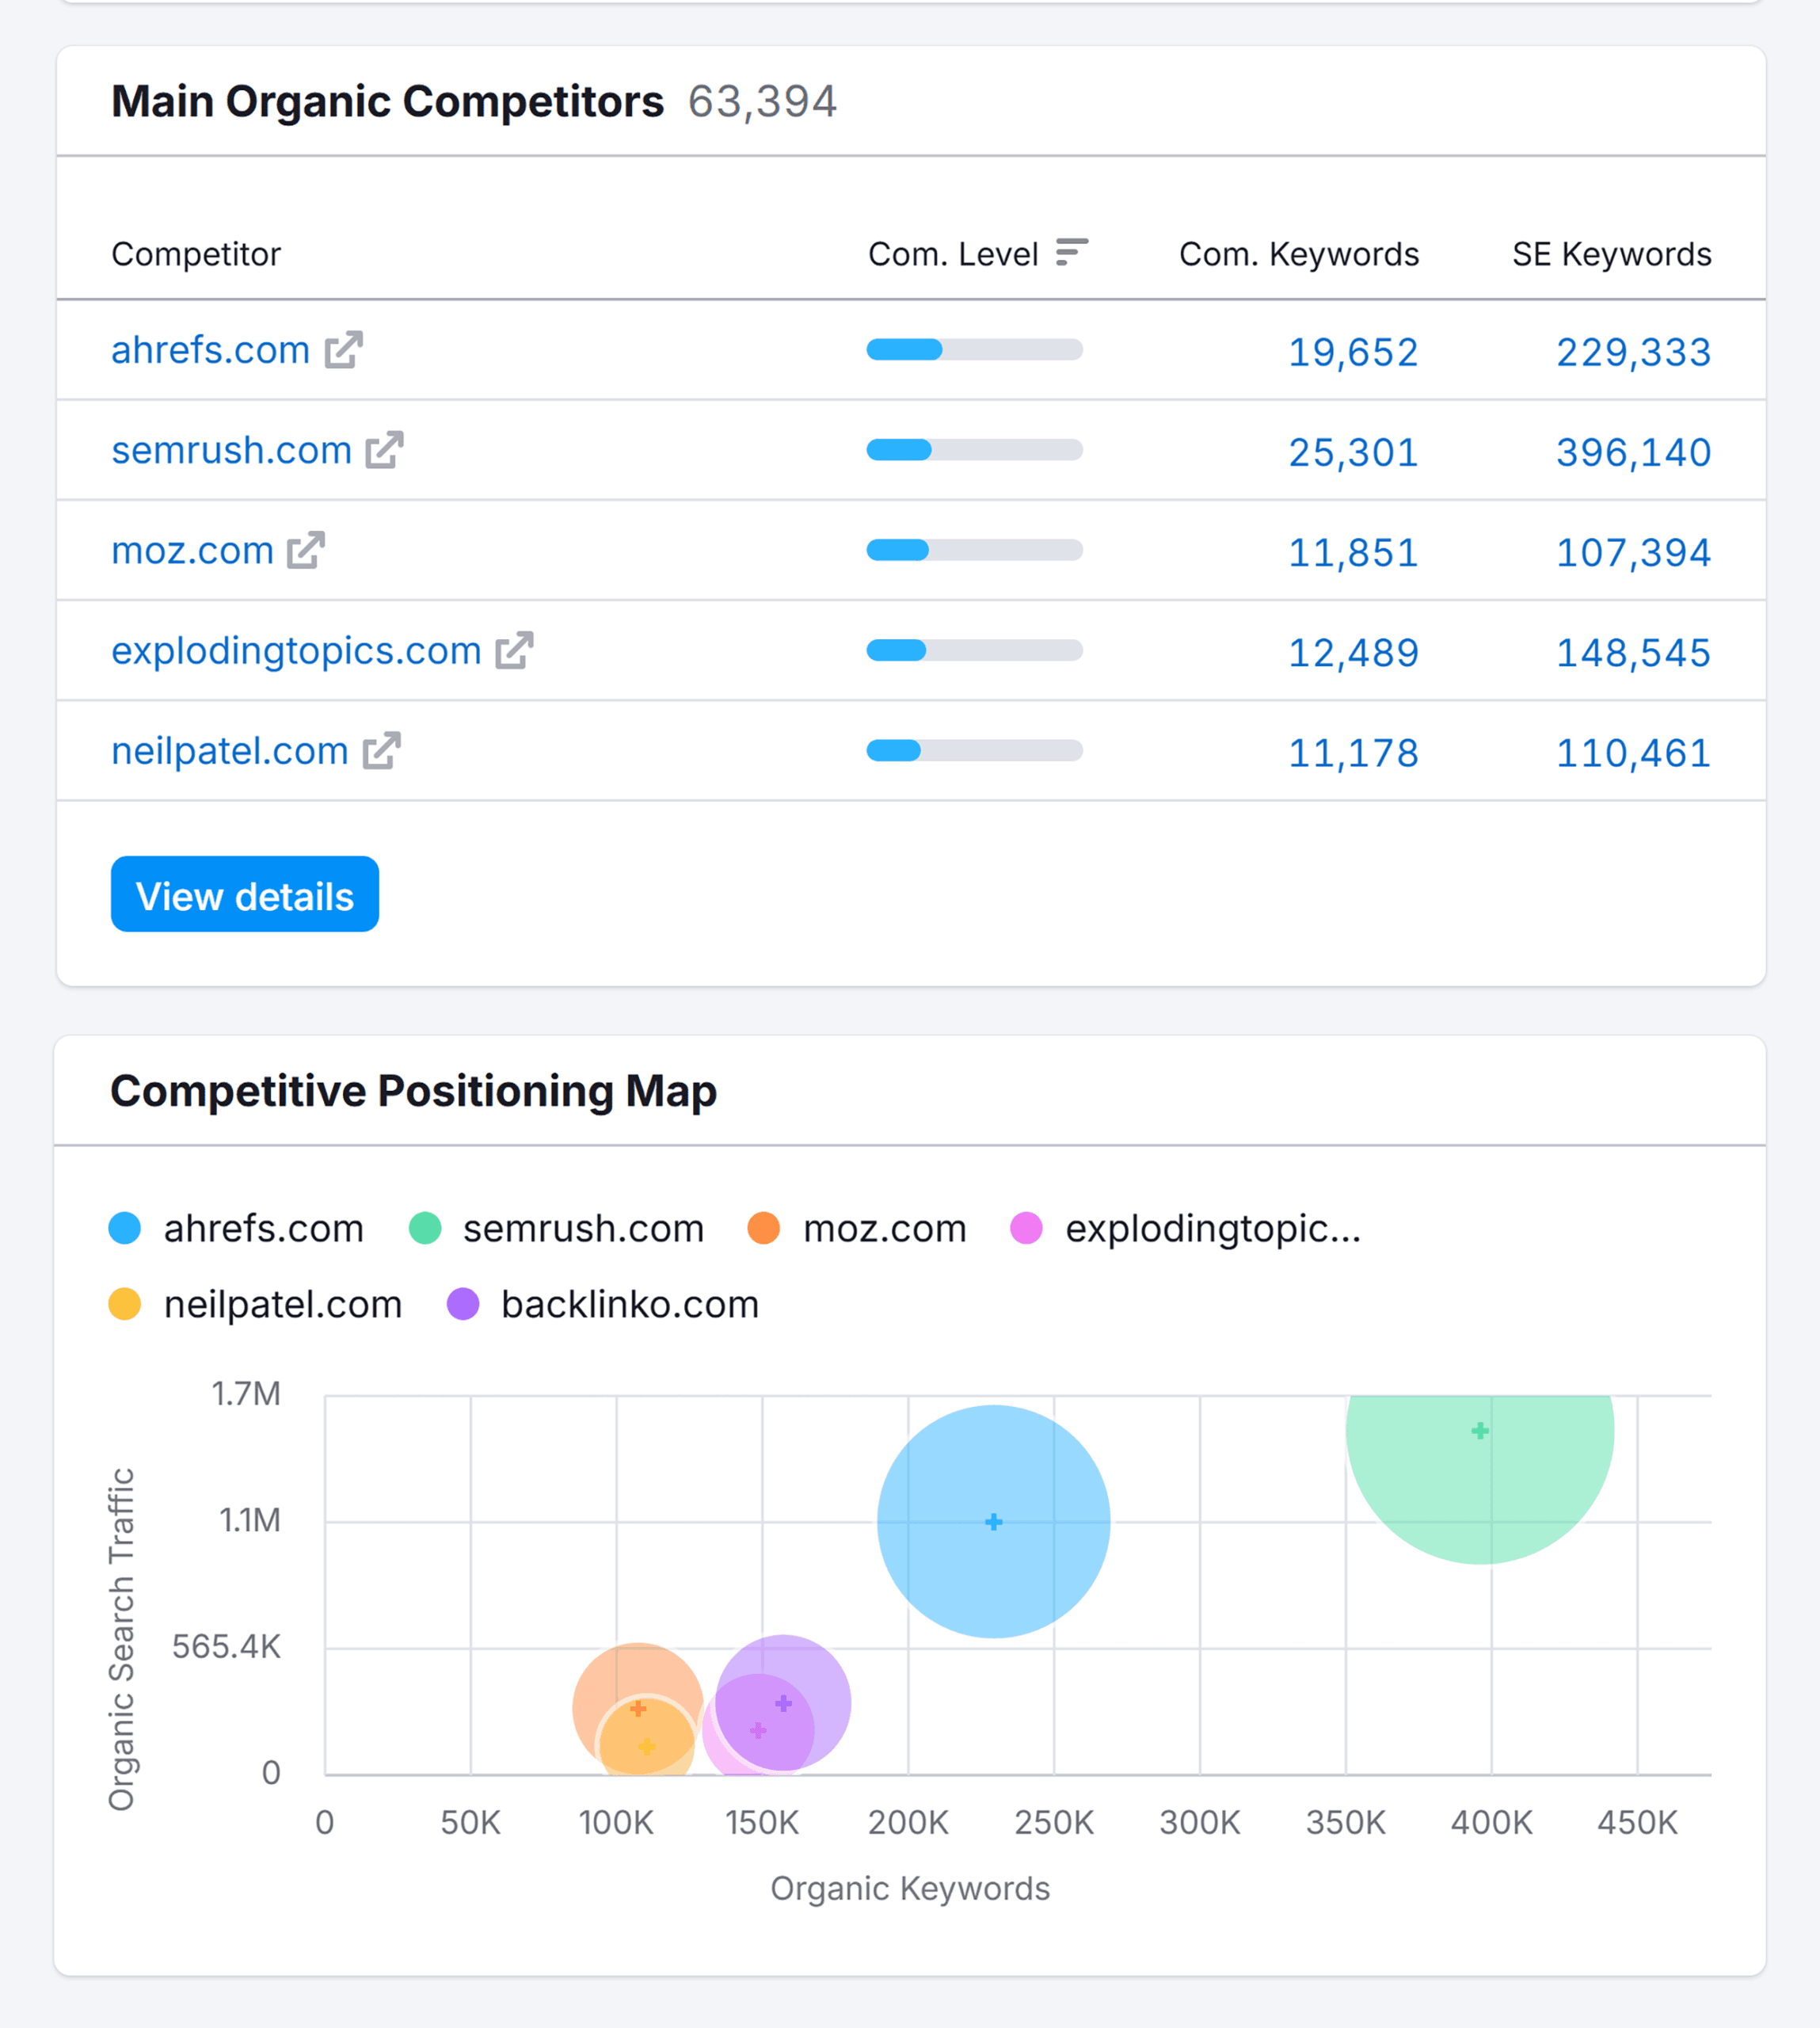Sort by Com. Level column header

(953, 254)
